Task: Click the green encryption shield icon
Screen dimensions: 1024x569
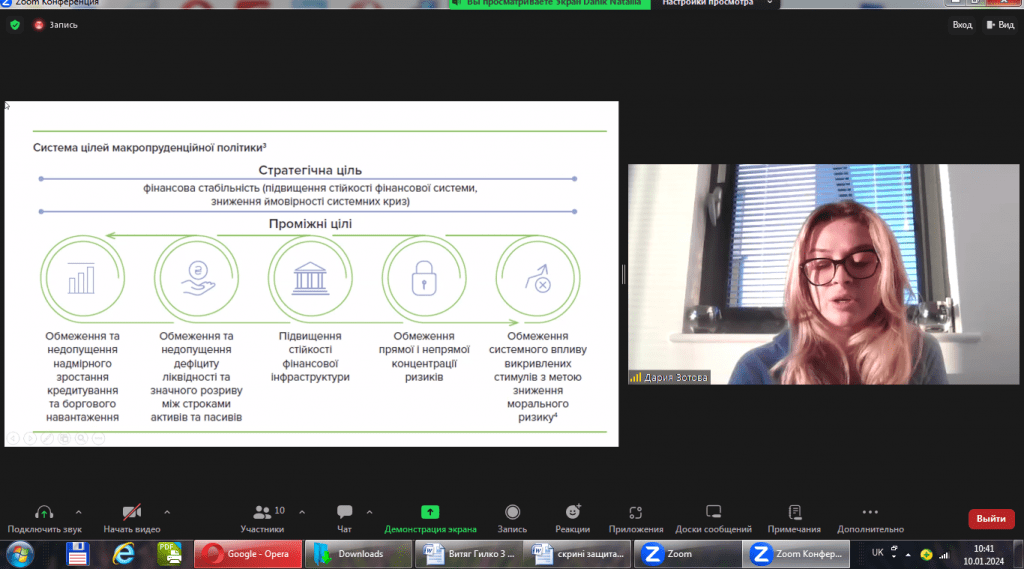Action: [15, 25]
